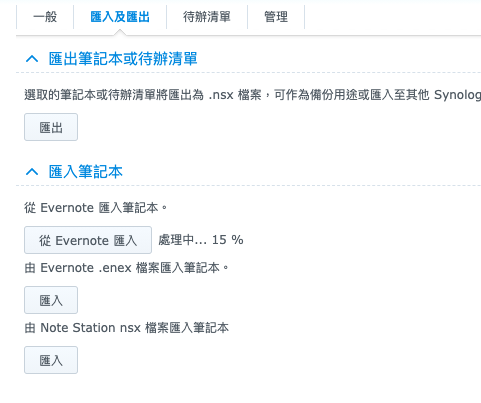Toggle the 匯出筆記本或待辦清單 section title
This screenshot has width=481, height=403.
pyautogui.click(x=123, y=59)
